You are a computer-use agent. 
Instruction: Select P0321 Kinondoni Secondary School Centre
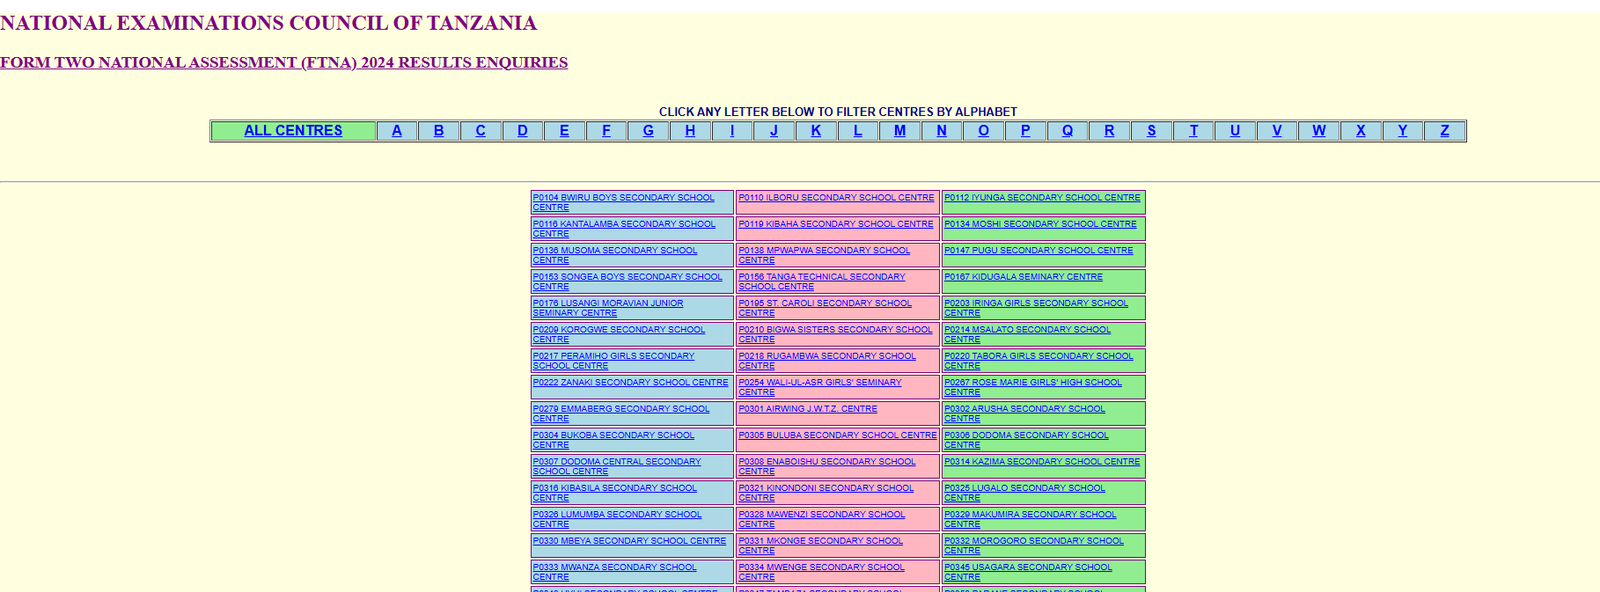pos(825,488)
